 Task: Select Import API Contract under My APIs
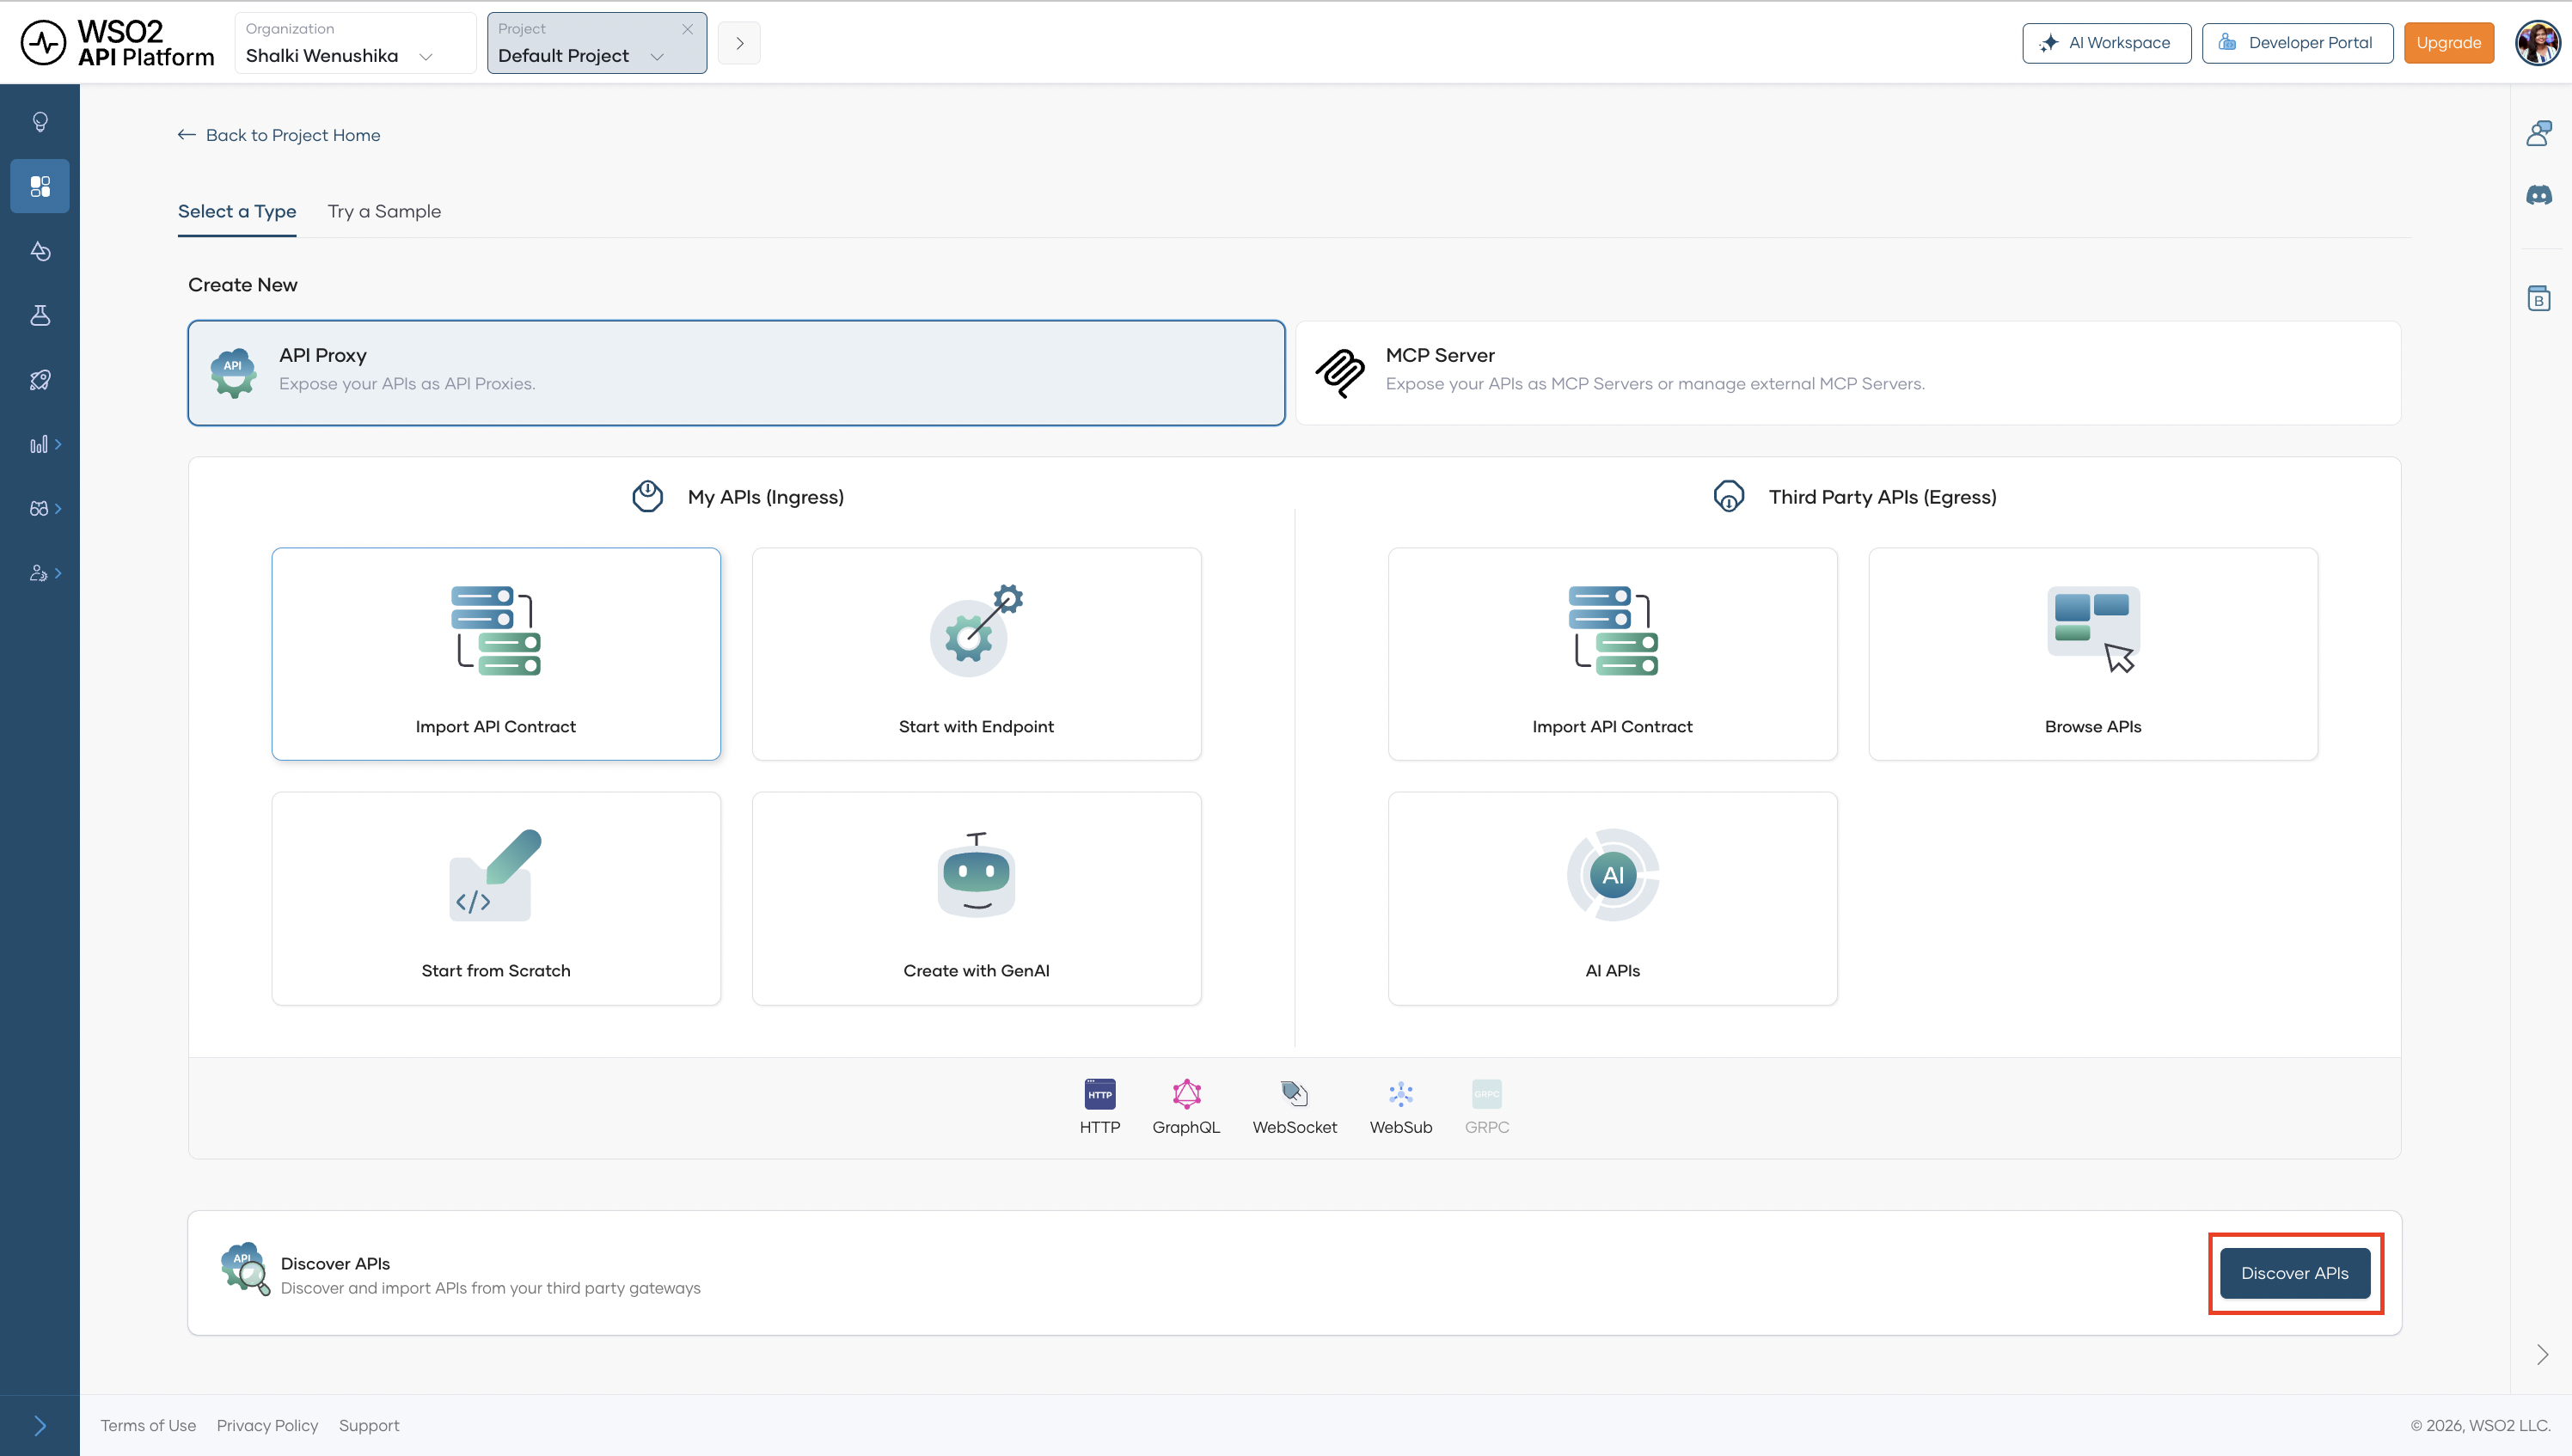click(496, 654)
